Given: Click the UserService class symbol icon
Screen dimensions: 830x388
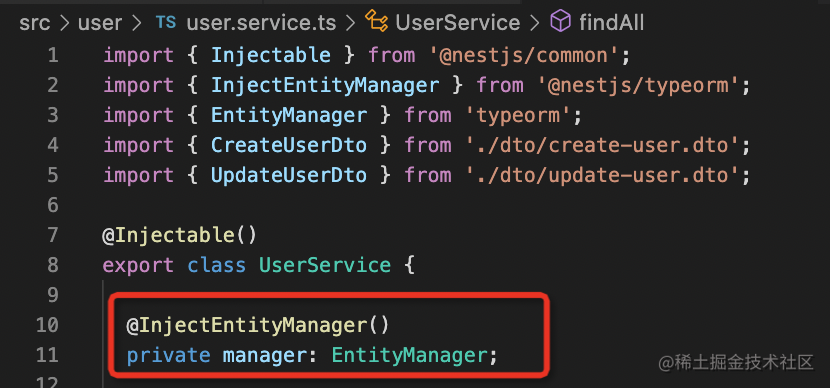Looking at the screenshot, I should point(377,22).
